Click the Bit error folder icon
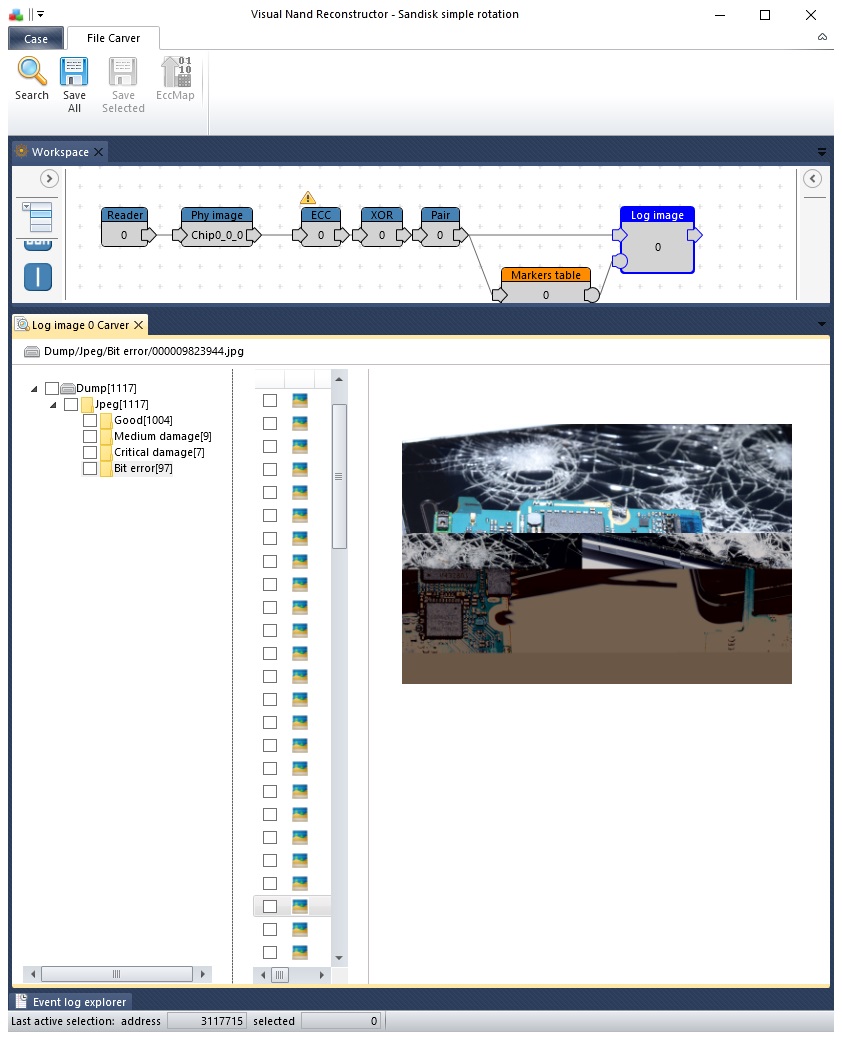The width and height of the screenshot is (842, 1040). click(106, 468)
